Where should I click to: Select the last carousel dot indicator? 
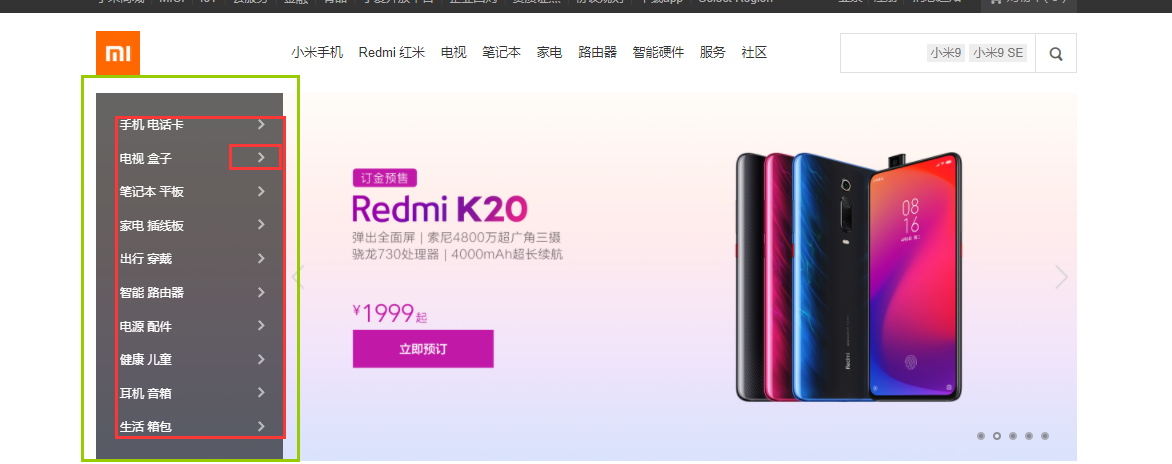pos(1045,436)
